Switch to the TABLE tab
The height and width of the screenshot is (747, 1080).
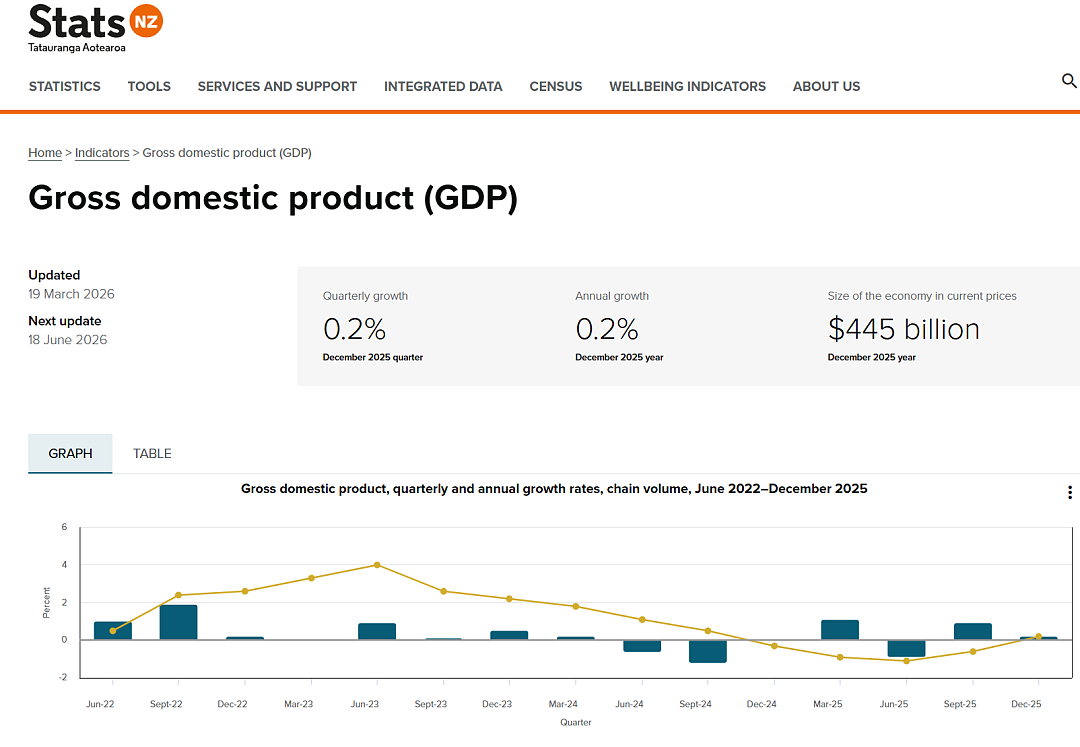(152, 454)
